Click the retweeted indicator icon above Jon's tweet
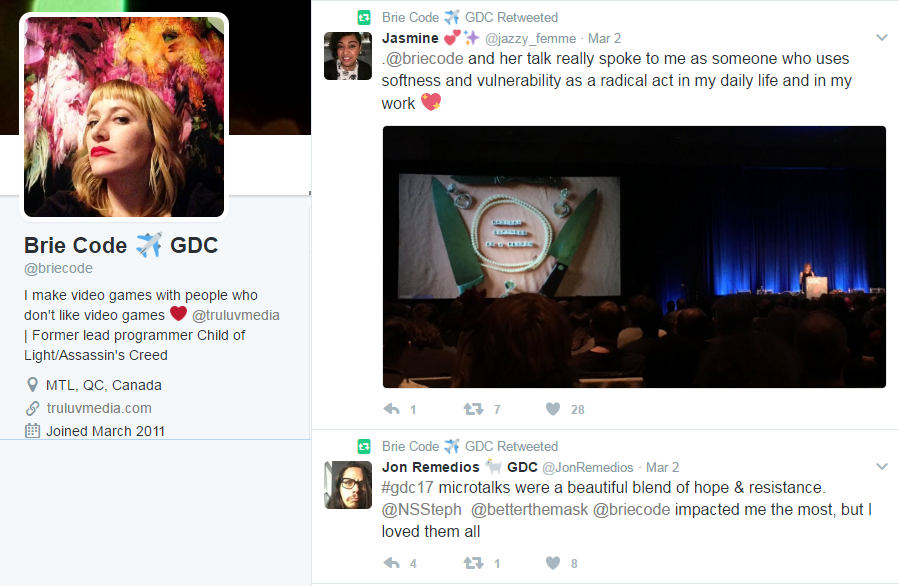 point(364,447)
